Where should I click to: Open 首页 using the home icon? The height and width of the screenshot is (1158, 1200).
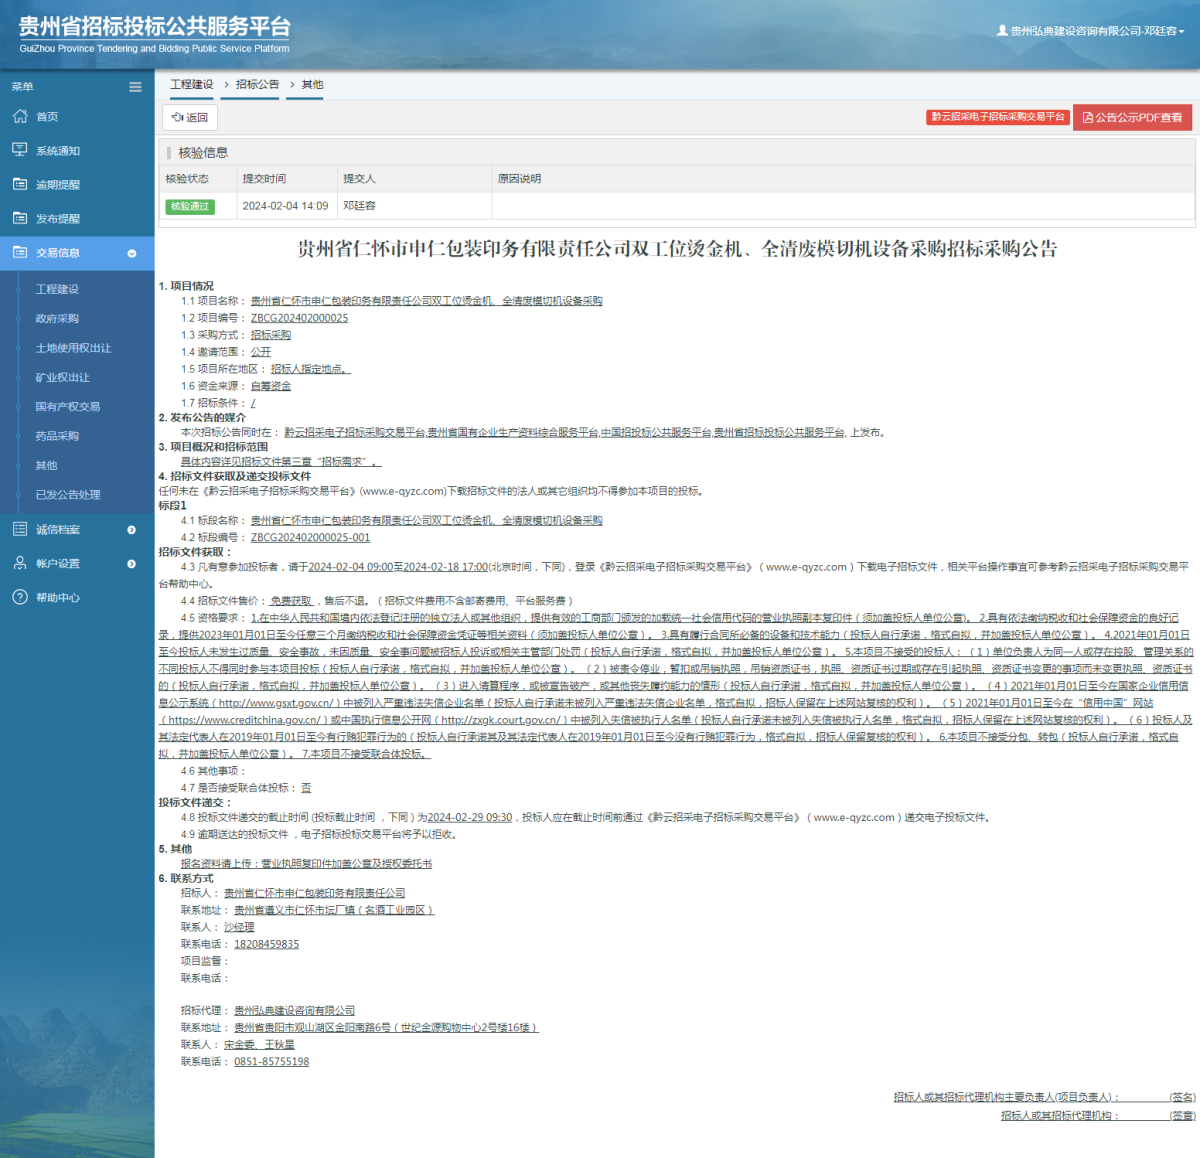[20, 116]
